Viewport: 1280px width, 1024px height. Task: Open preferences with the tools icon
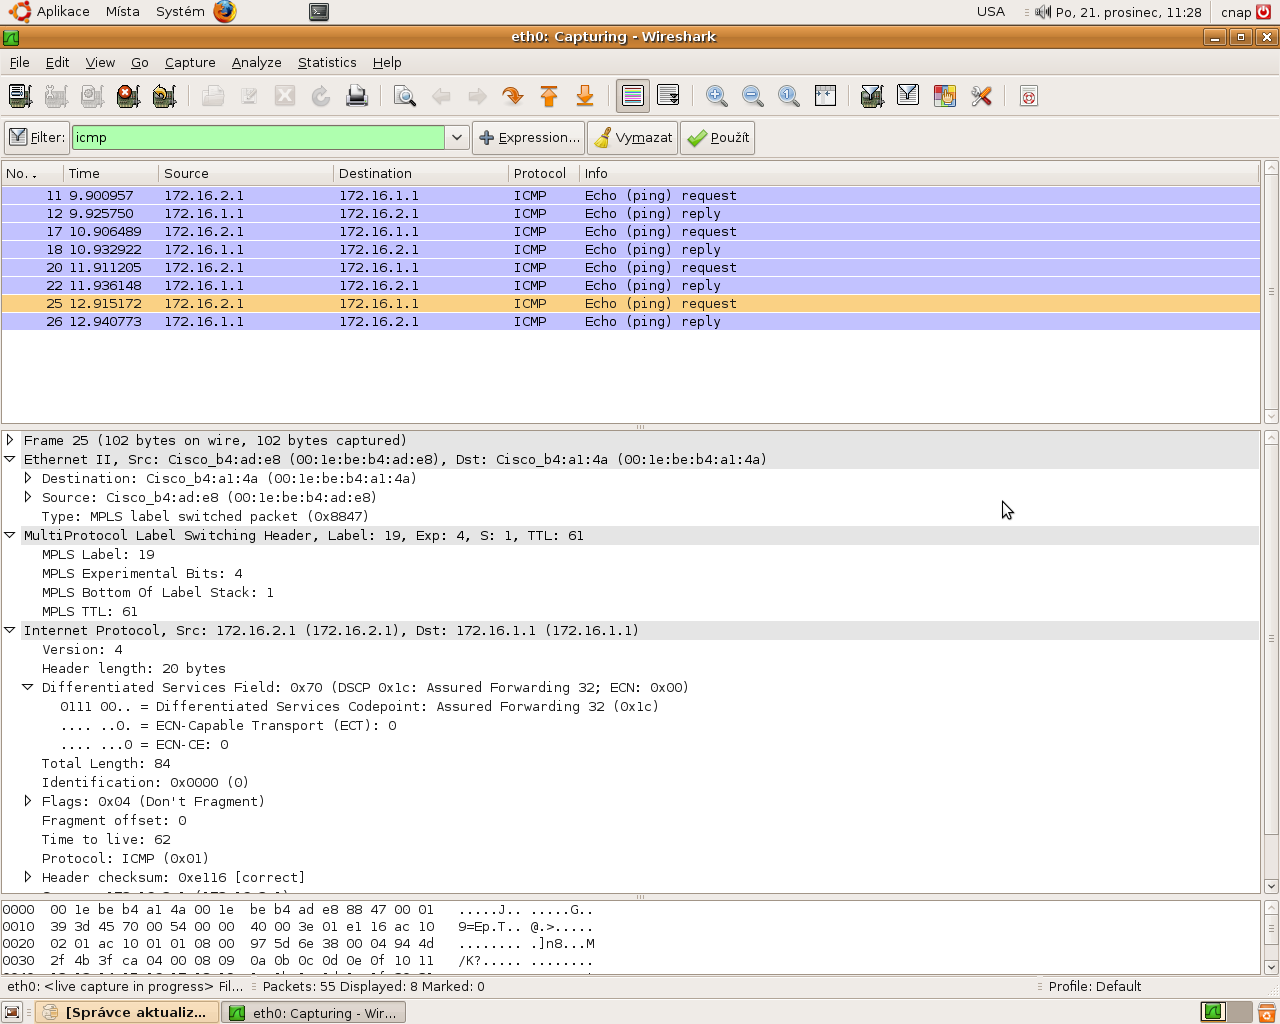coord(981,96)
